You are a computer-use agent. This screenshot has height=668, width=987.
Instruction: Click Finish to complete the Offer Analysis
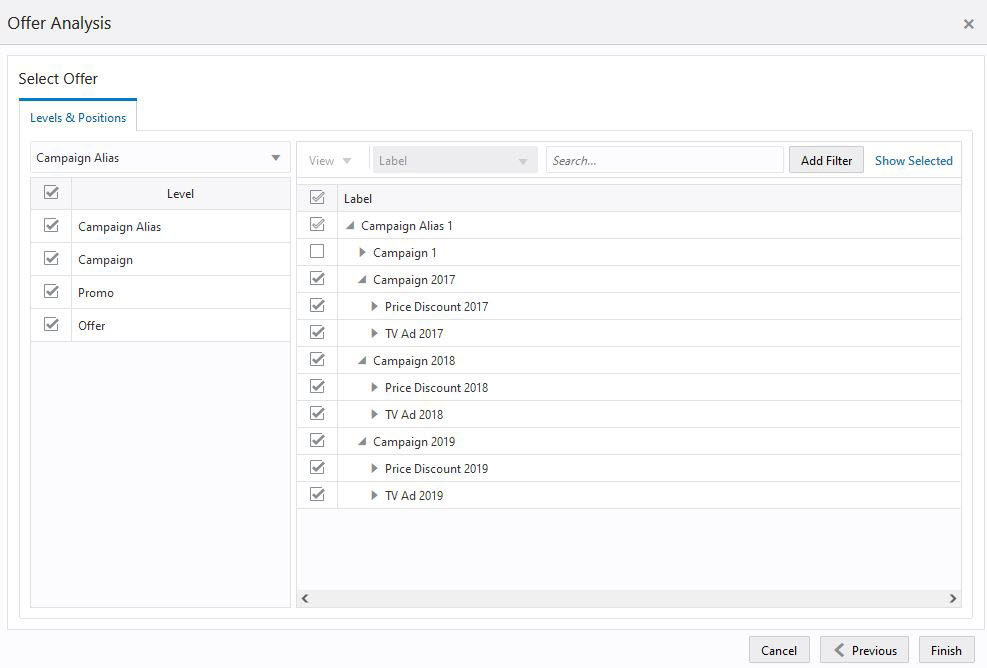click(945, 649)
